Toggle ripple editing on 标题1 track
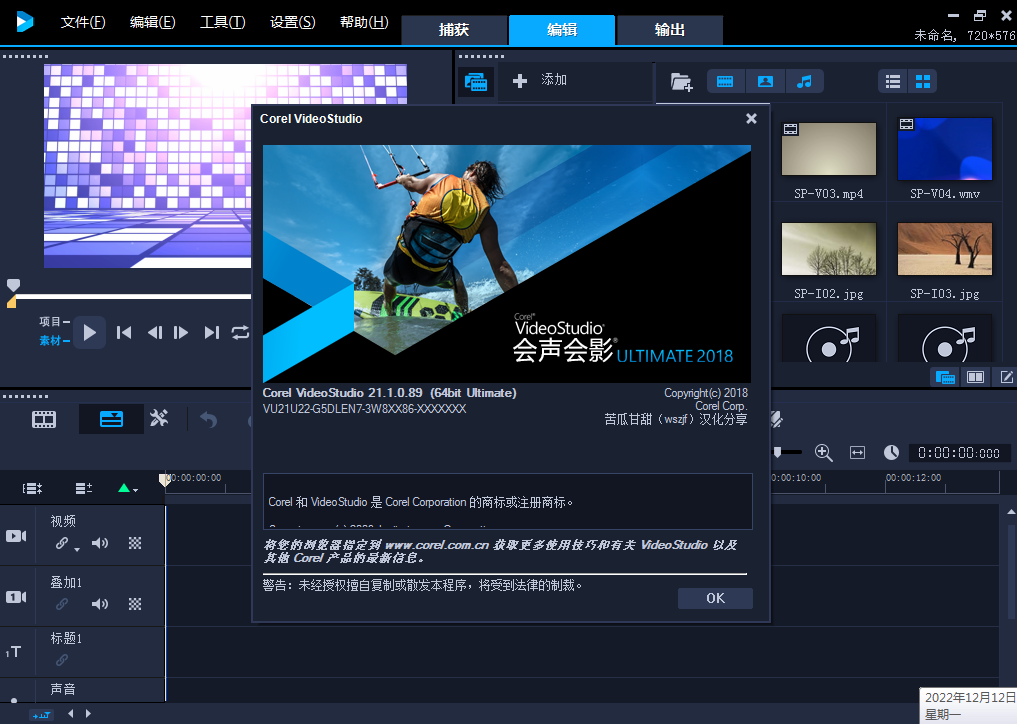This screenshot has height=724, width=1017. 62,660
